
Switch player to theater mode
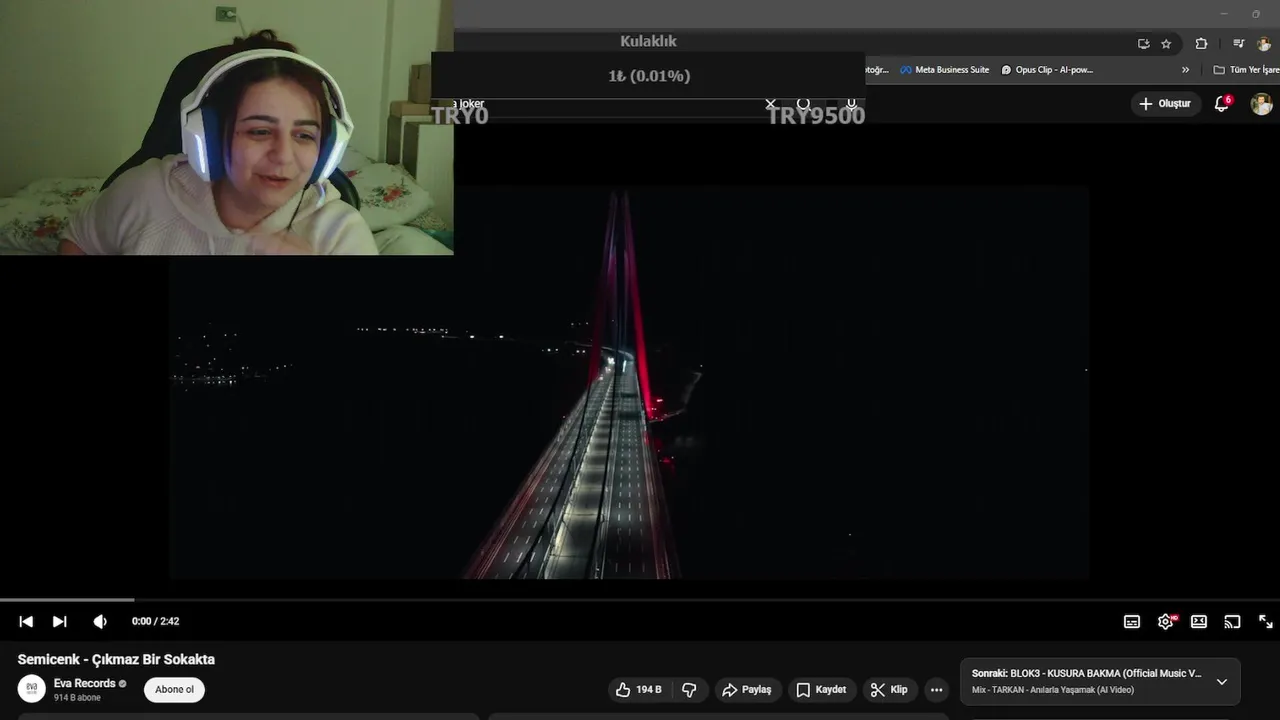click(1199, 621)
